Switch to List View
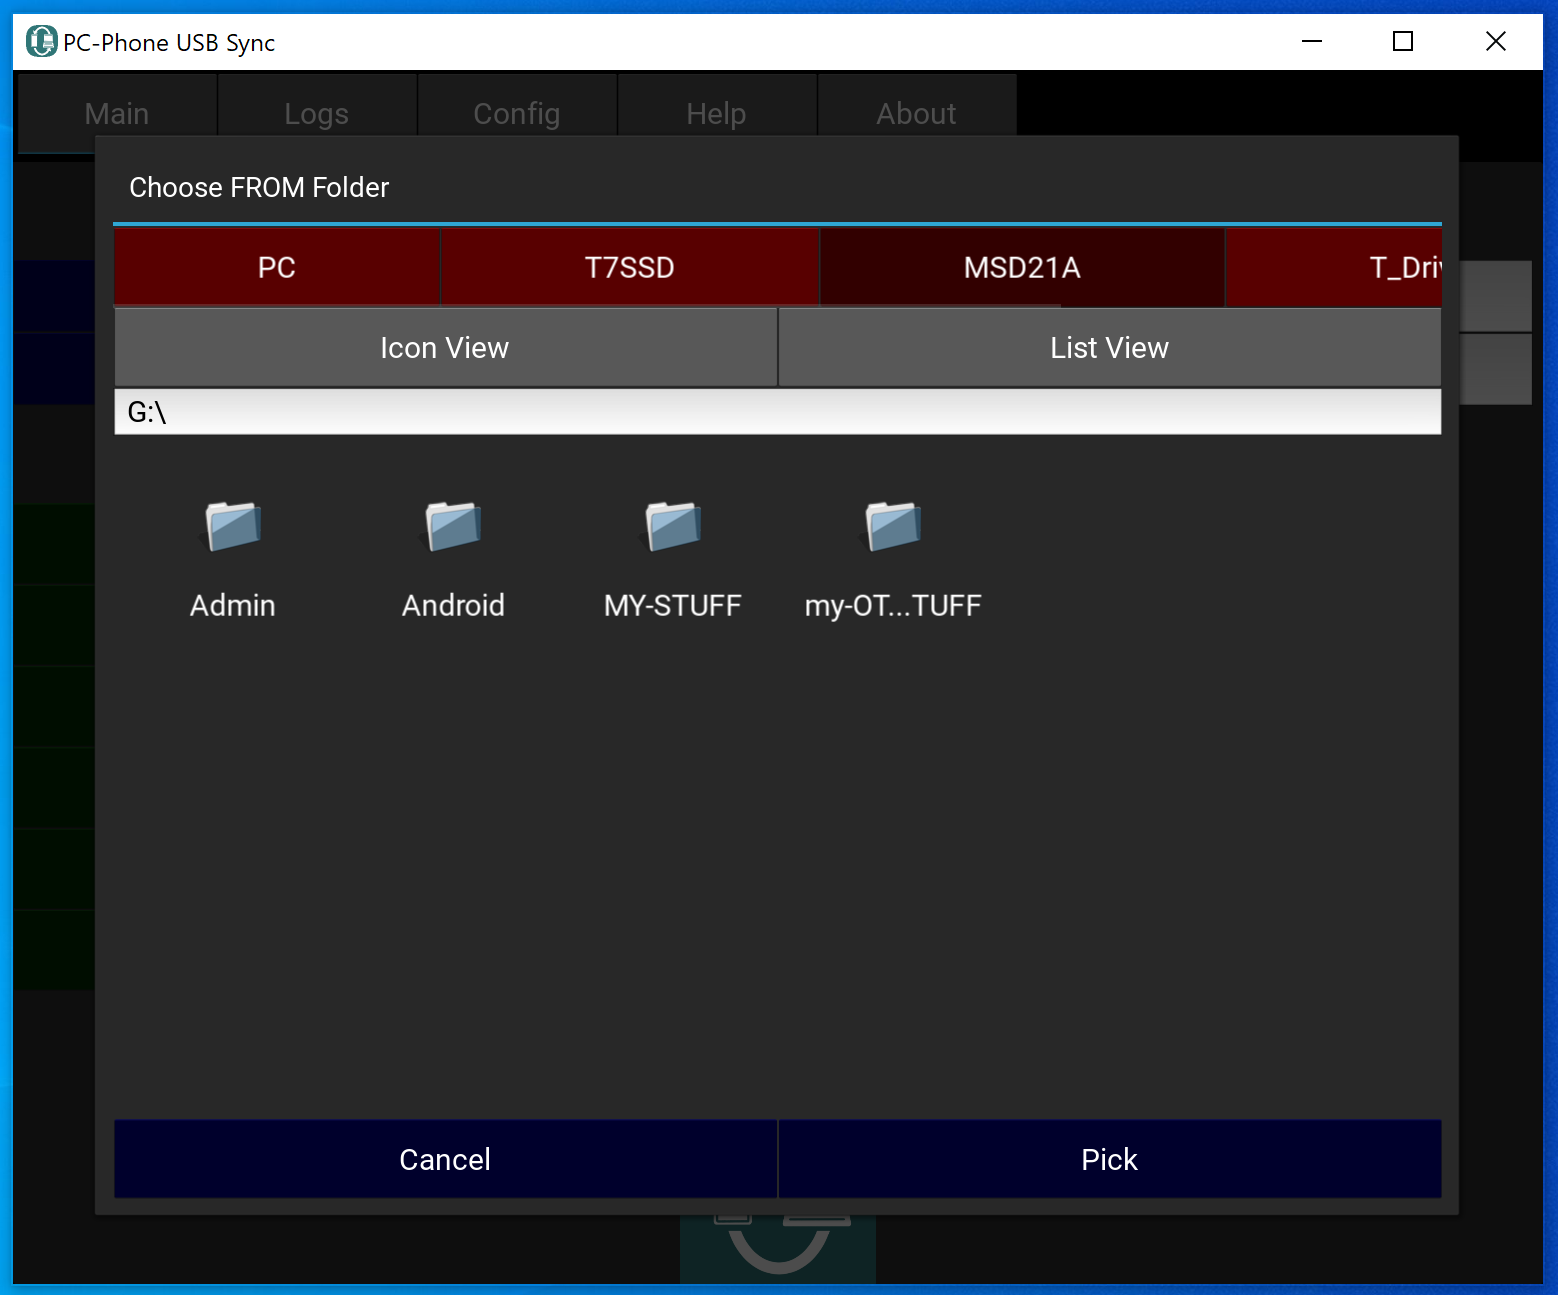1558x1295 pixels. (1109, 348)
